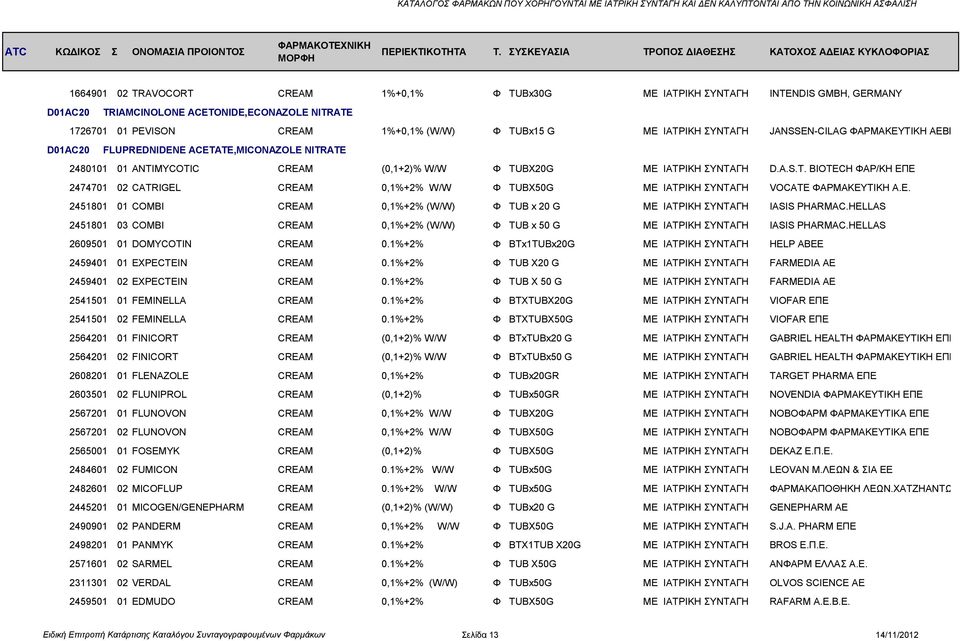This screenshot has height=641, width=960.
Task: Click BTX1TUB X20G packaging of PANMYK
Action: [545, 545]
